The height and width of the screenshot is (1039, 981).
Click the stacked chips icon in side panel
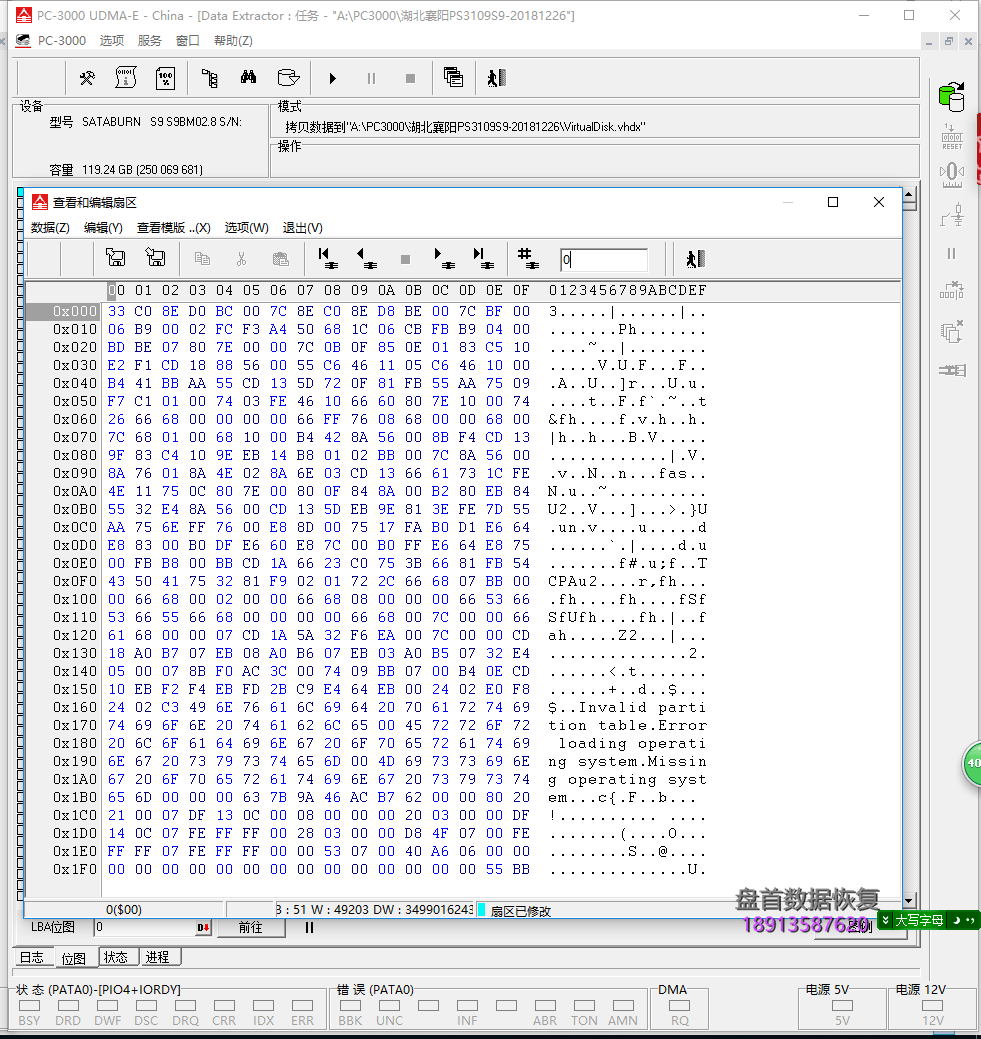[952, 331]
